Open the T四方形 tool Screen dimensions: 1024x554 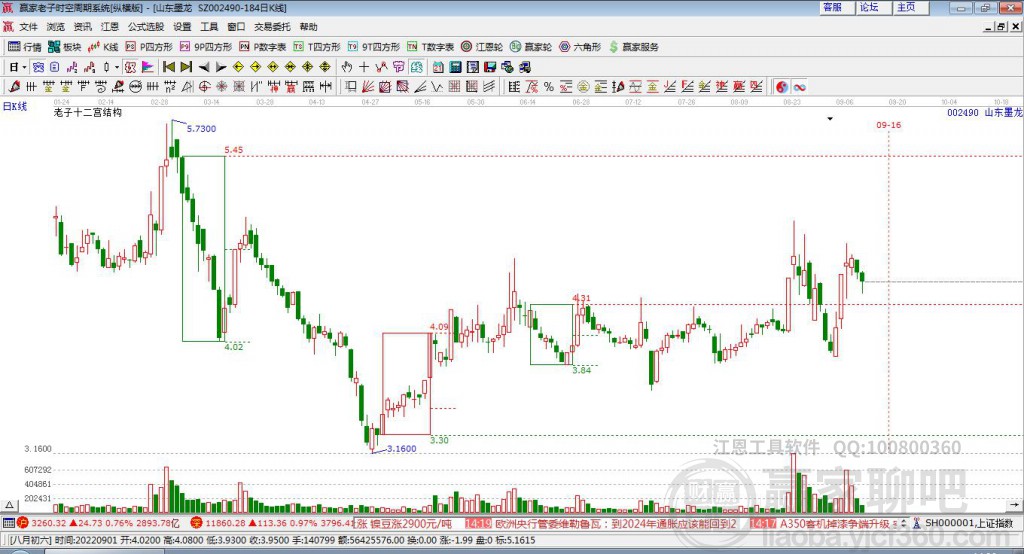(317, 47)
